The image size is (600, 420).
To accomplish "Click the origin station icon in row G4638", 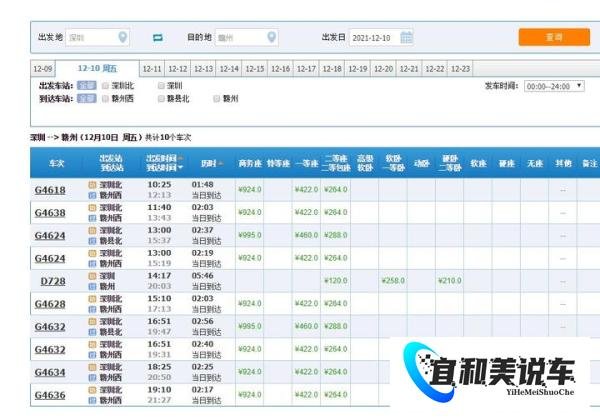I will (x=92, y=208).
